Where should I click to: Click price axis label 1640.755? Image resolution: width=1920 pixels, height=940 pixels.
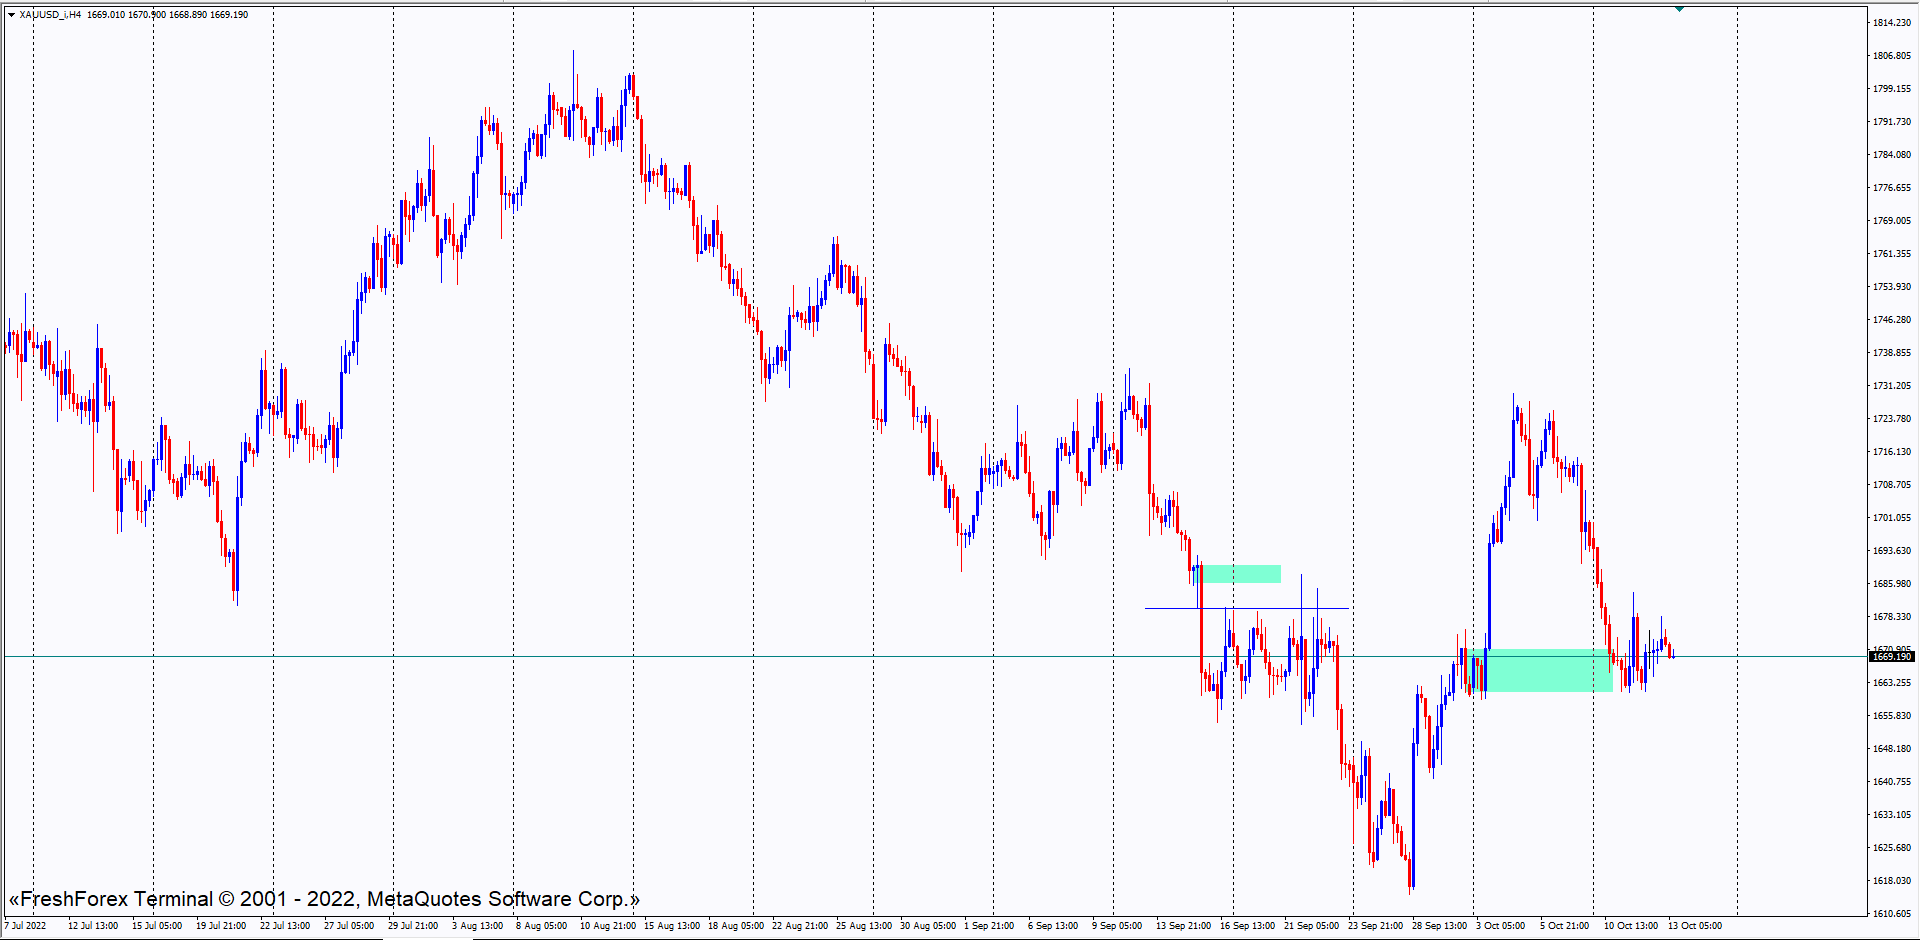coord(1892,782)
